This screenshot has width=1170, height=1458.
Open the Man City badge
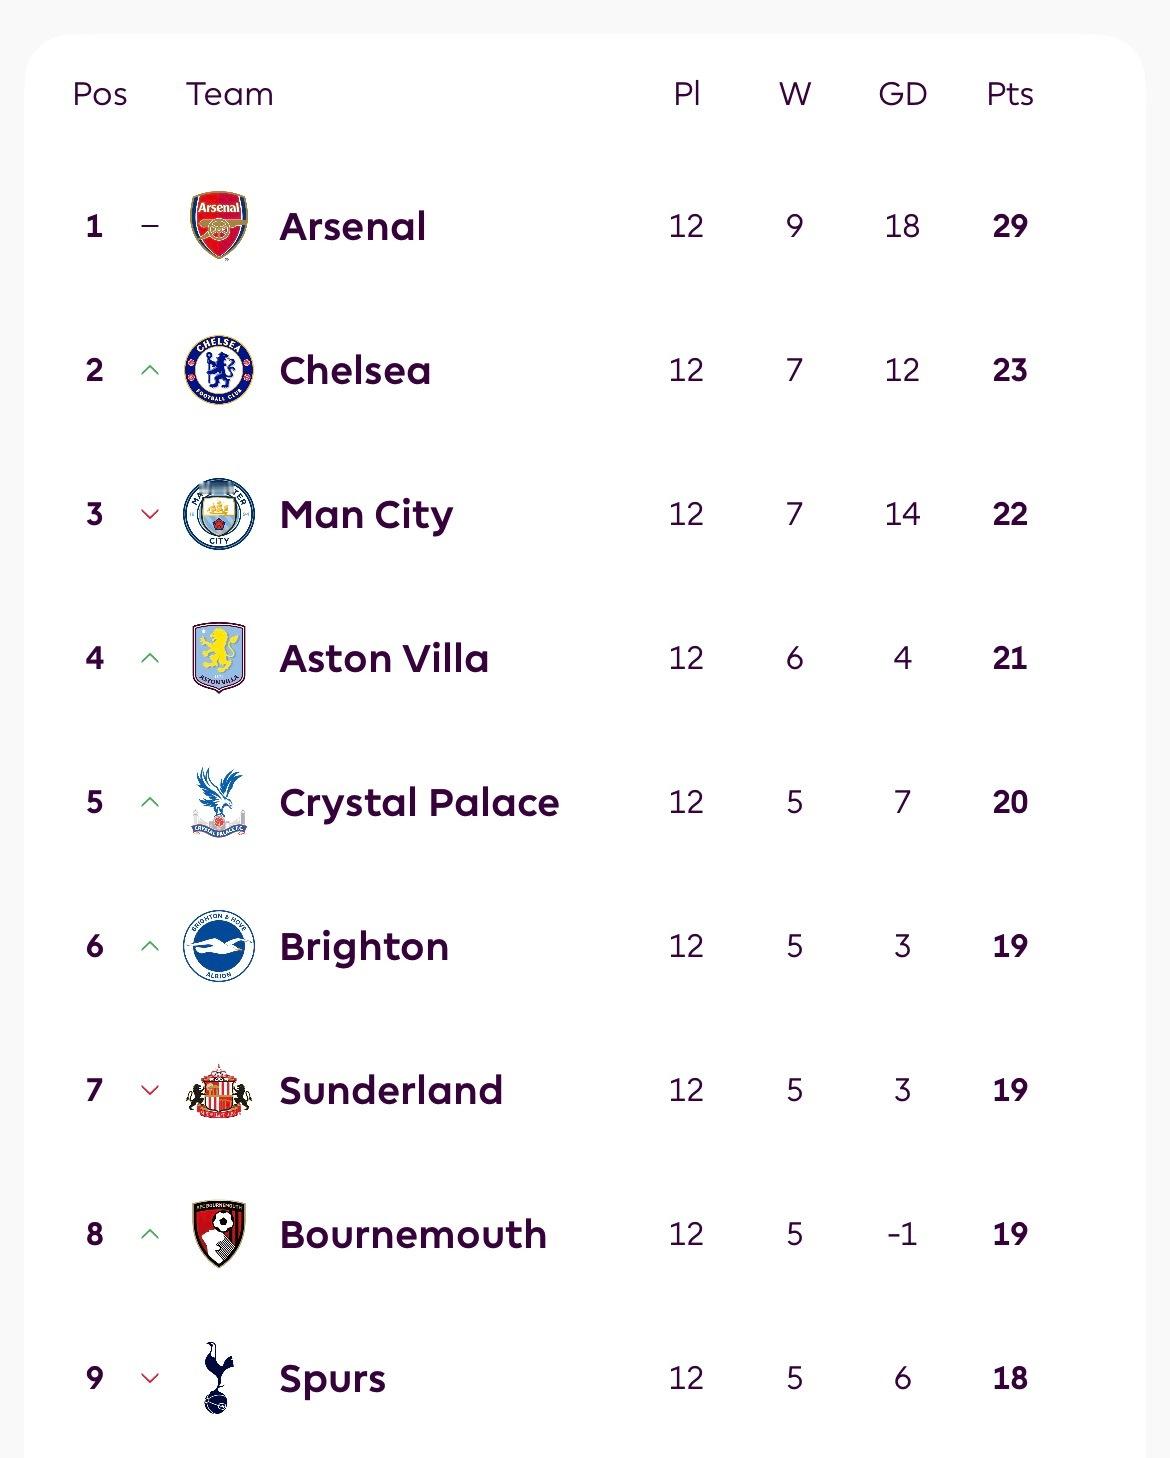click(x=219, y=514)
